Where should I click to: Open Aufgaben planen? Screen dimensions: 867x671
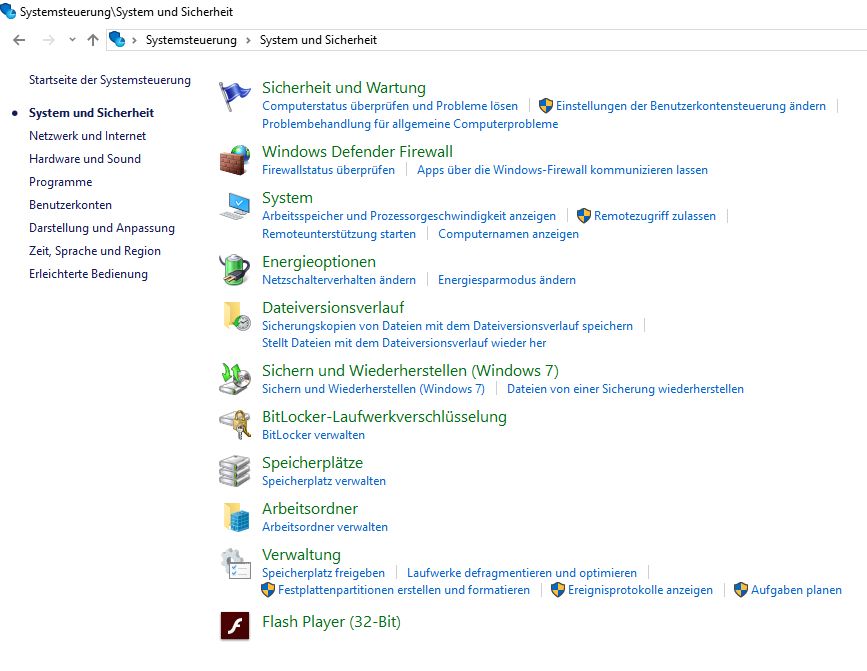coord(796,590)
